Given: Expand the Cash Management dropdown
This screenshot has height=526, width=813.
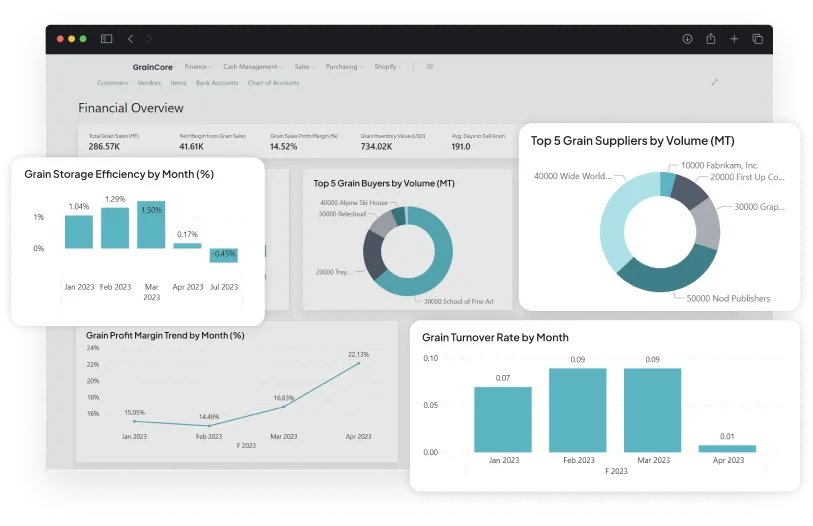Looking at the screenshot, I should 252,67.
